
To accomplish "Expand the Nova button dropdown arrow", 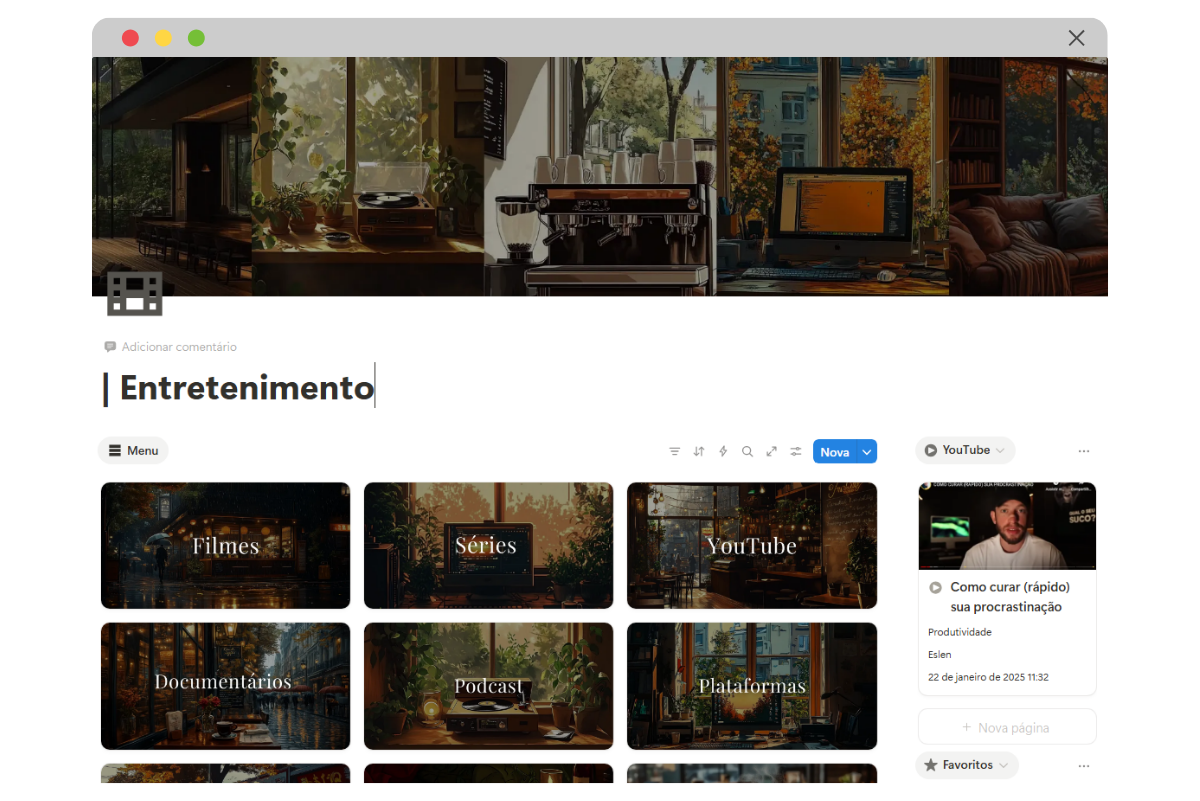I will coord(867,452).
